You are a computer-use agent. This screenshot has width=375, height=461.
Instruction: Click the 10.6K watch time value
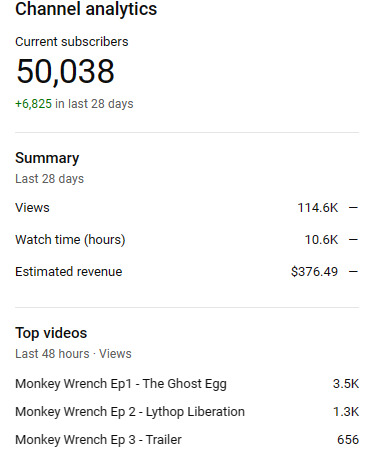coord(321,240)
